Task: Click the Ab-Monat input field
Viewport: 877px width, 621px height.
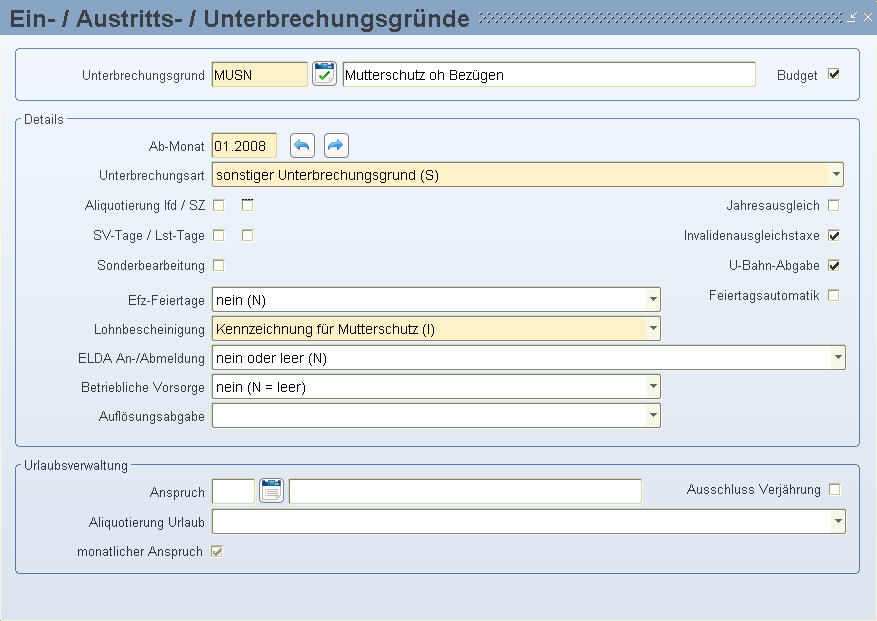Action: coord(244,146)
